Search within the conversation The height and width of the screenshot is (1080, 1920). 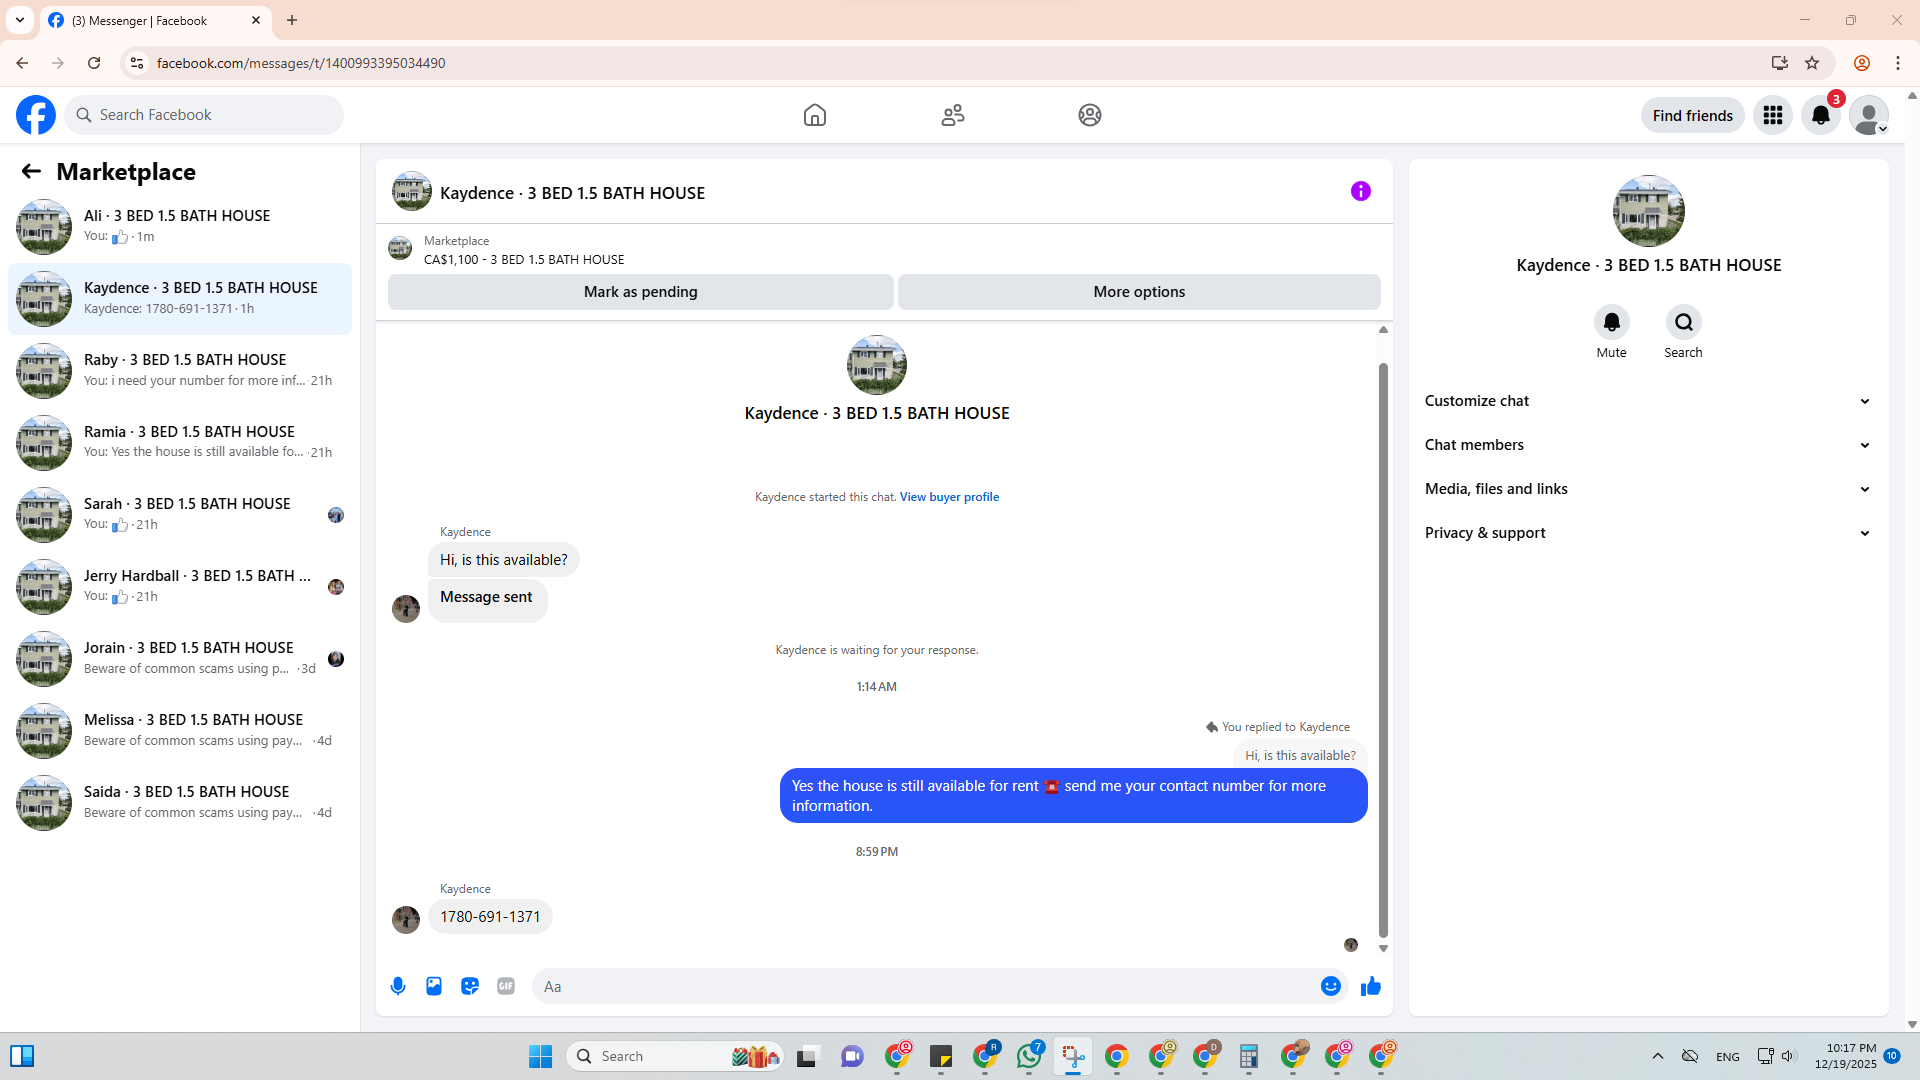tap(1683, 322)
